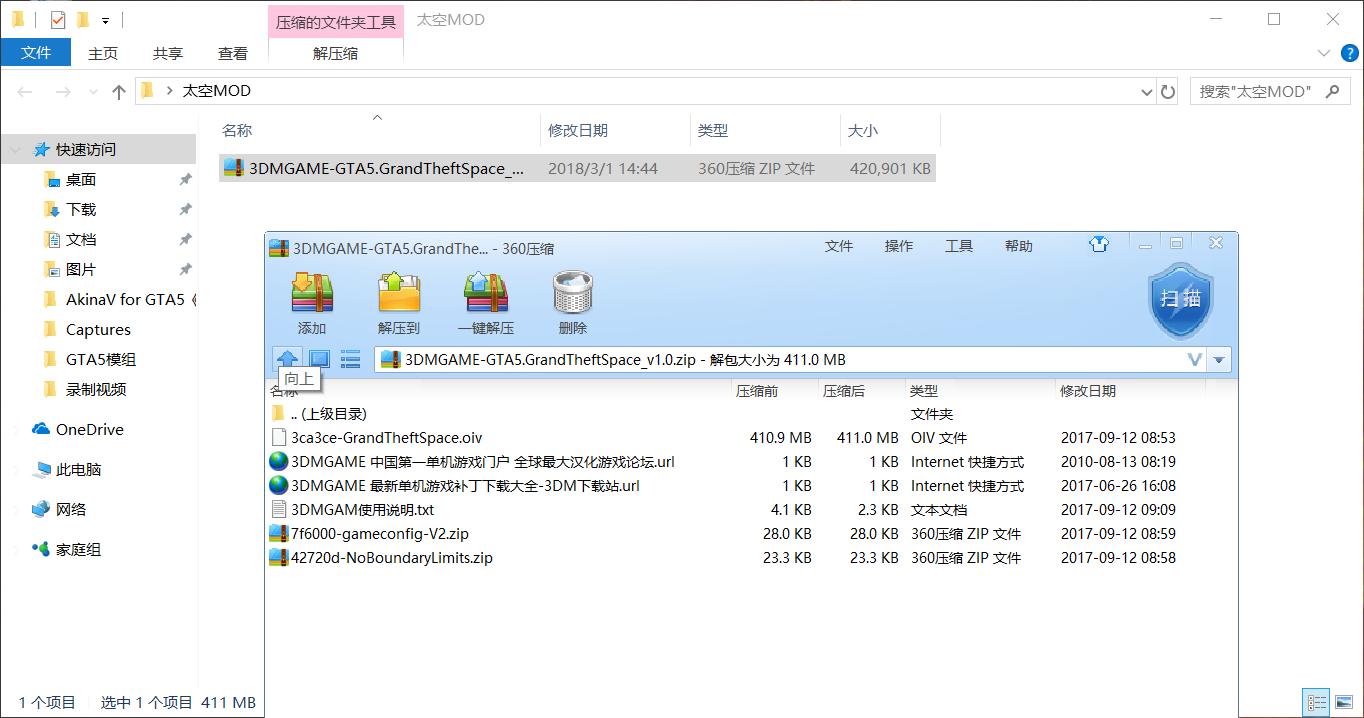
Task: Click the blue 扫描 scan shield
Action: point(1180,300)
